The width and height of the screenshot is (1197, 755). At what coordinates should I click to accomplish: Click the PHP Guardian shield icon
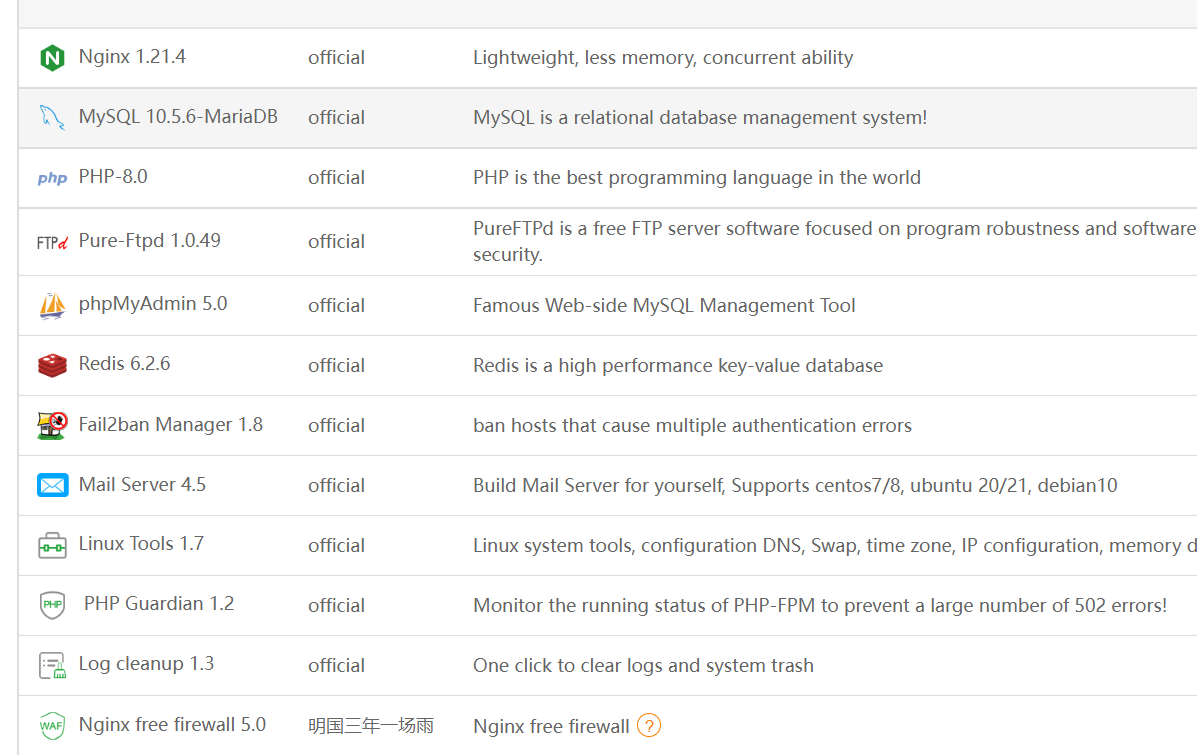(52, 605)
